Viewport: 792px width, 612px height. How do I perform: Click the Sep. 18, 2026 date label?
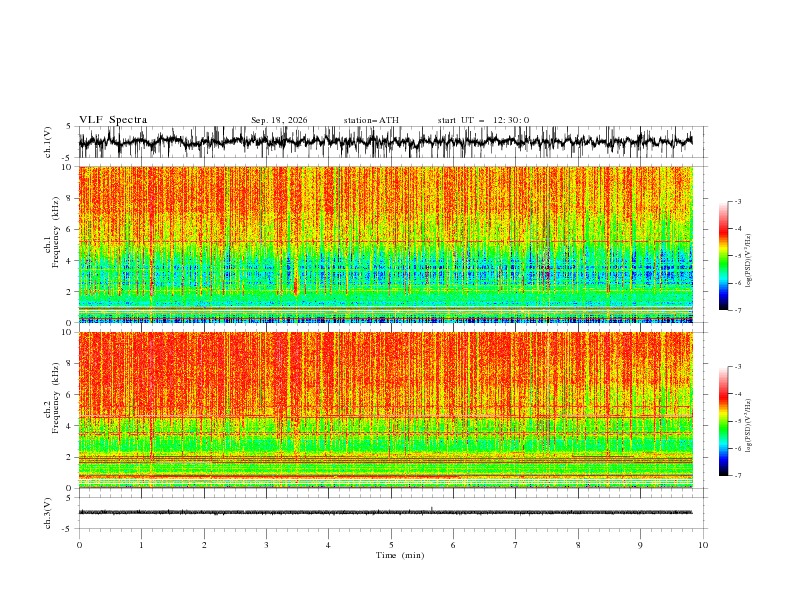pos(279,120)
